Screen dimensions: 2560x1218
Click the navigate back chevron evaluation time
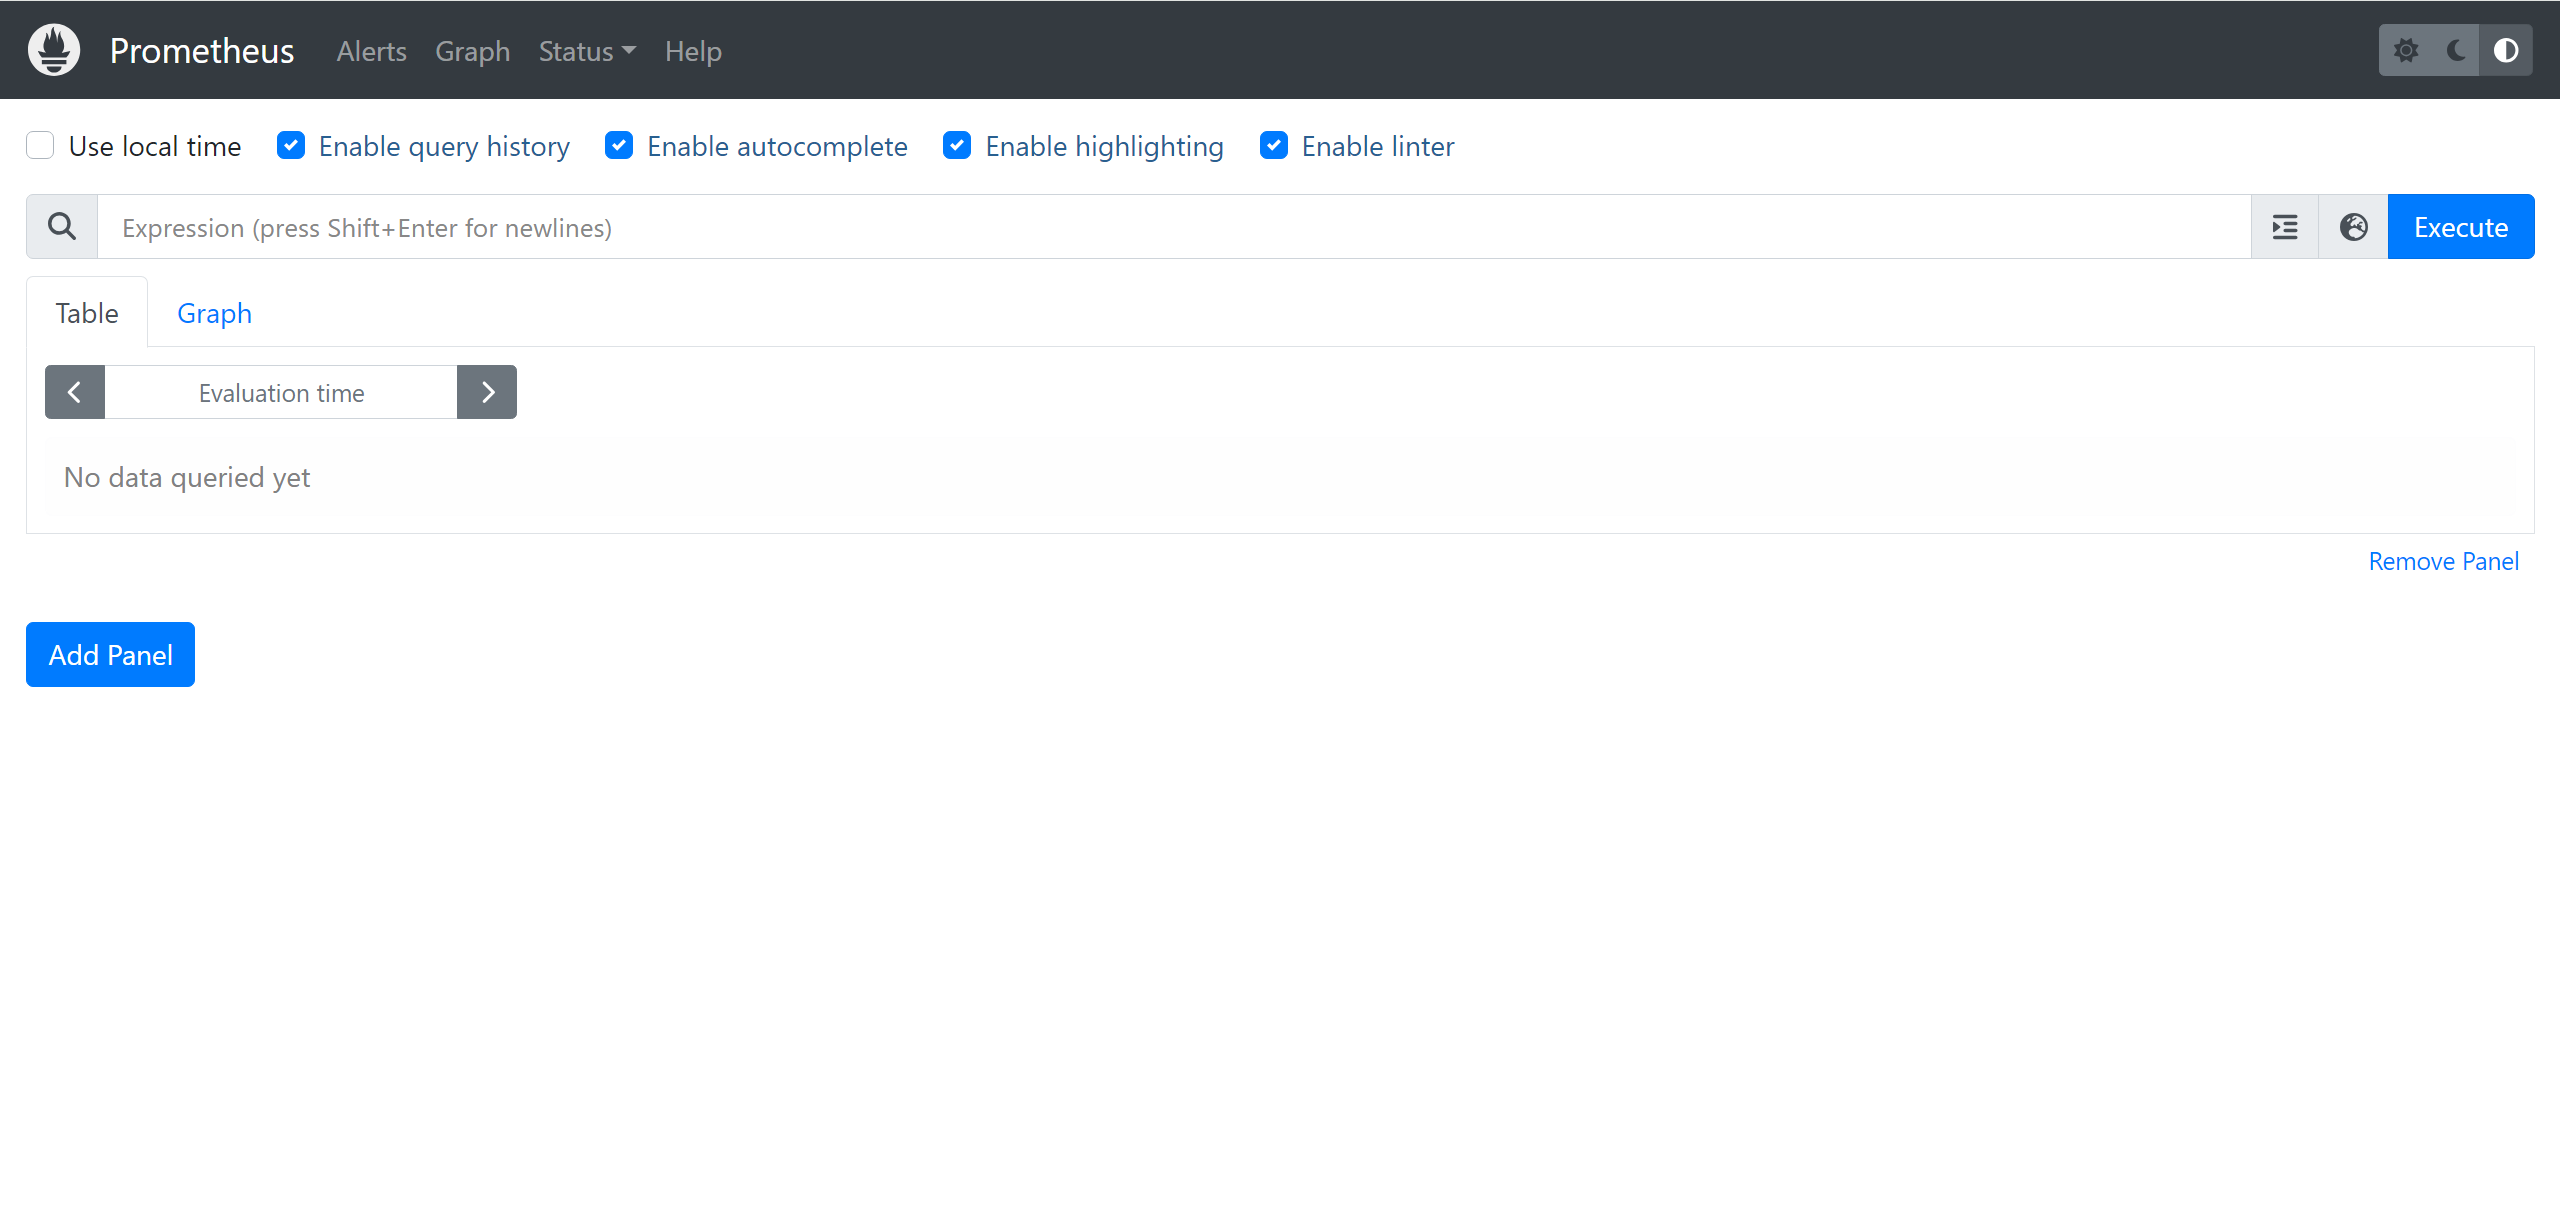point(73,392)
